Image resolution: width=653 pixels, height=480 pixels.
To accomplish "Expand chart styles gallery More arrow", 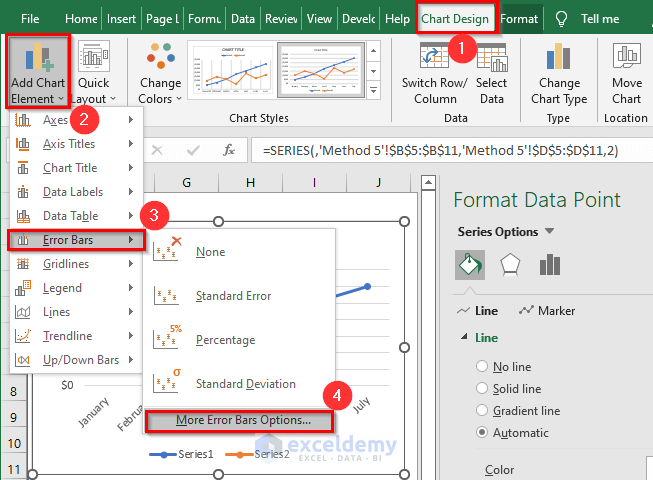I will click(374, 90).
